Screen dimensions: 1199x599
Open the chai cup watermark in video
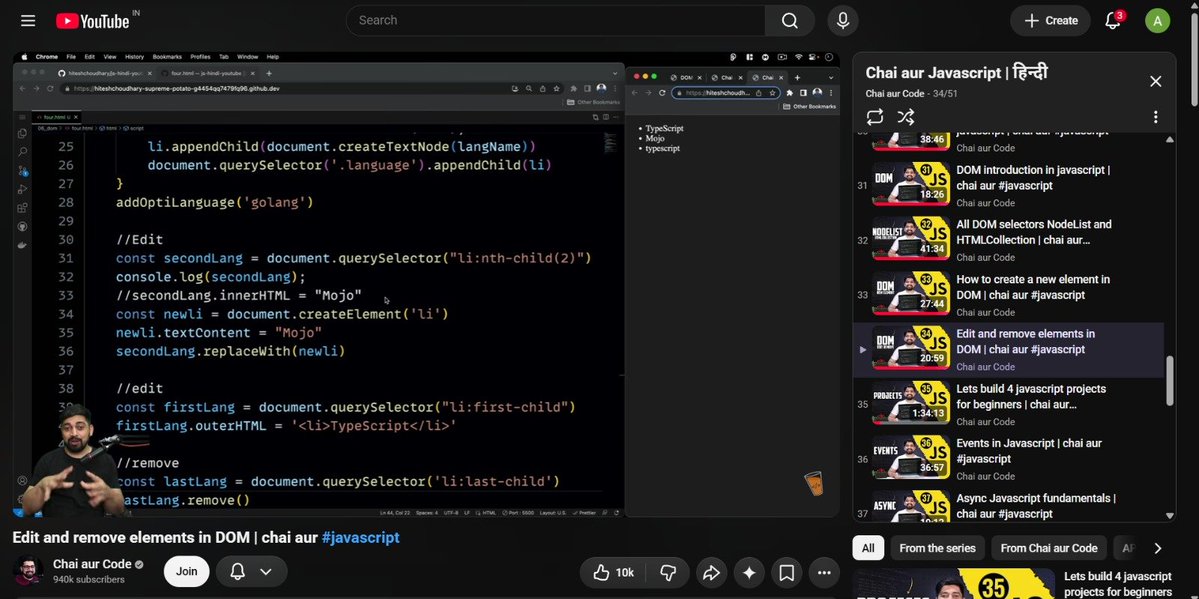pyautogui.click(x=814, y=483)
